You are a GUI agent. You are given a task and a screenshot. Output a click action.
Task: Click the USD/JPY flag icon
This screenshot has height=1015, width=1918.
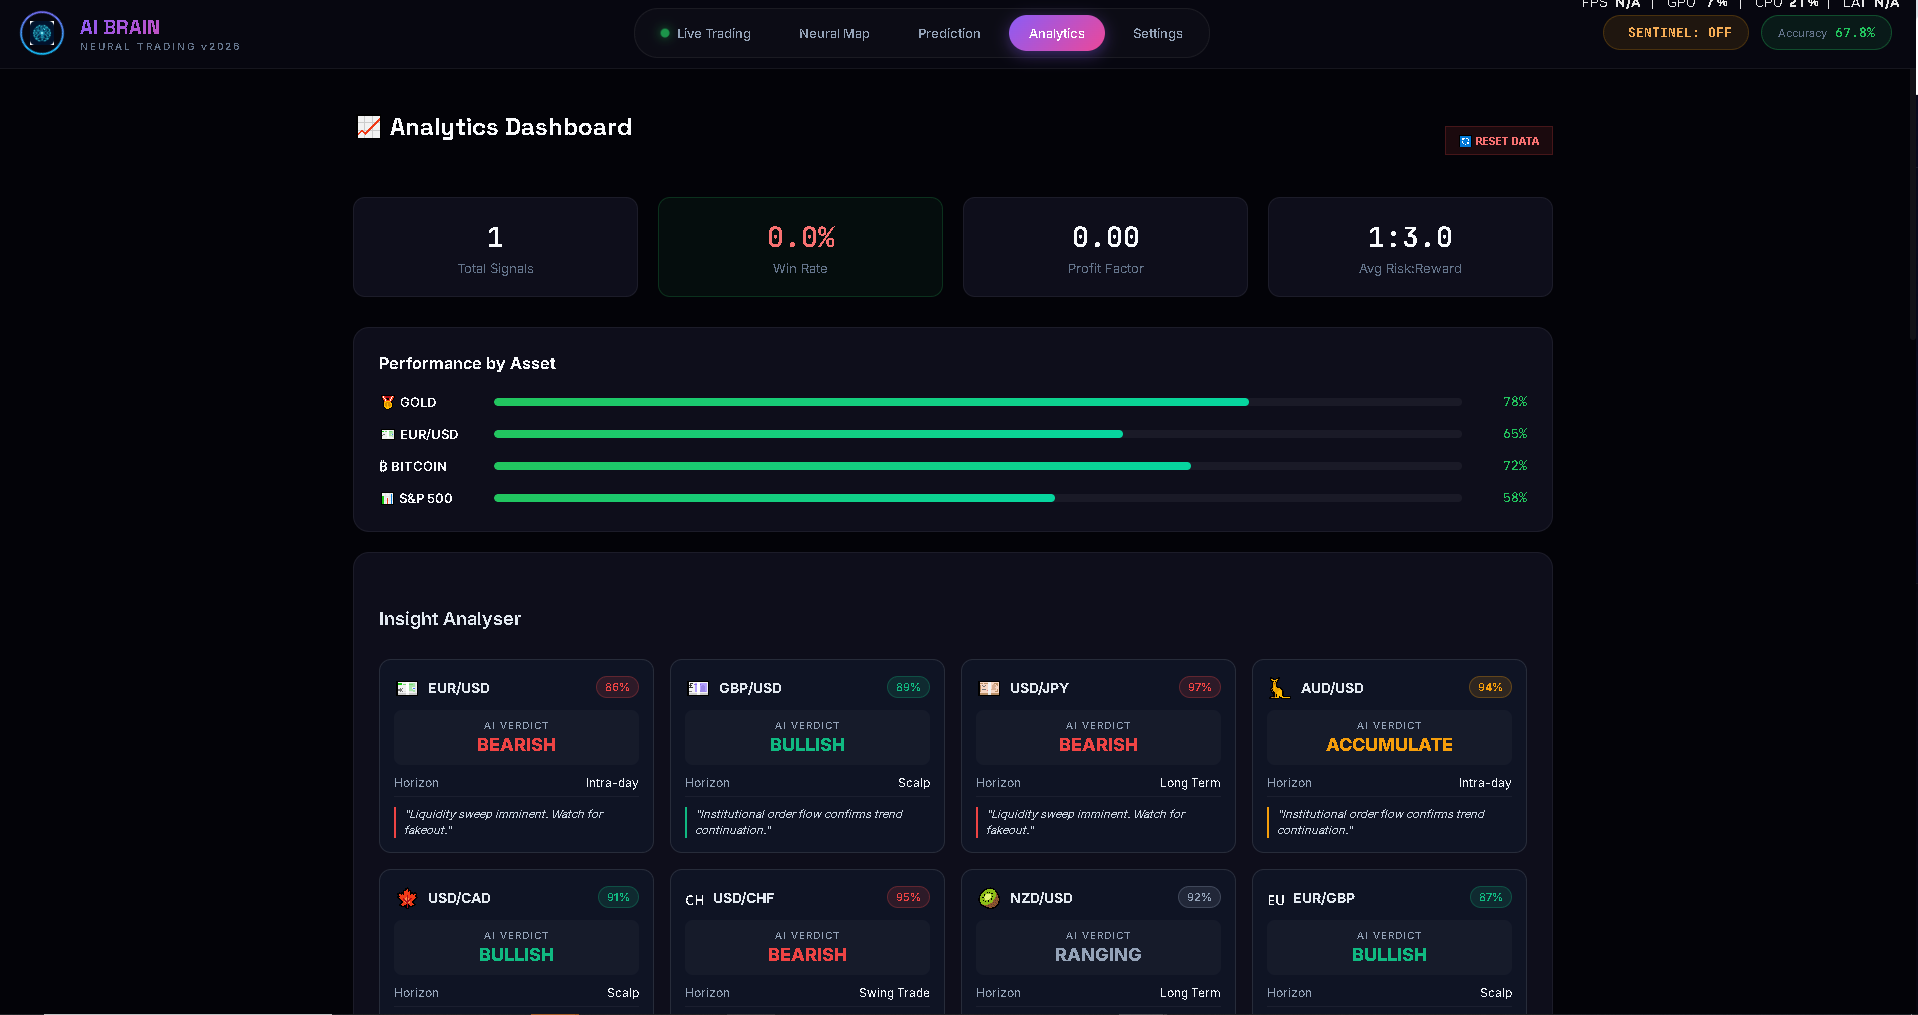[x=989, y=688]
